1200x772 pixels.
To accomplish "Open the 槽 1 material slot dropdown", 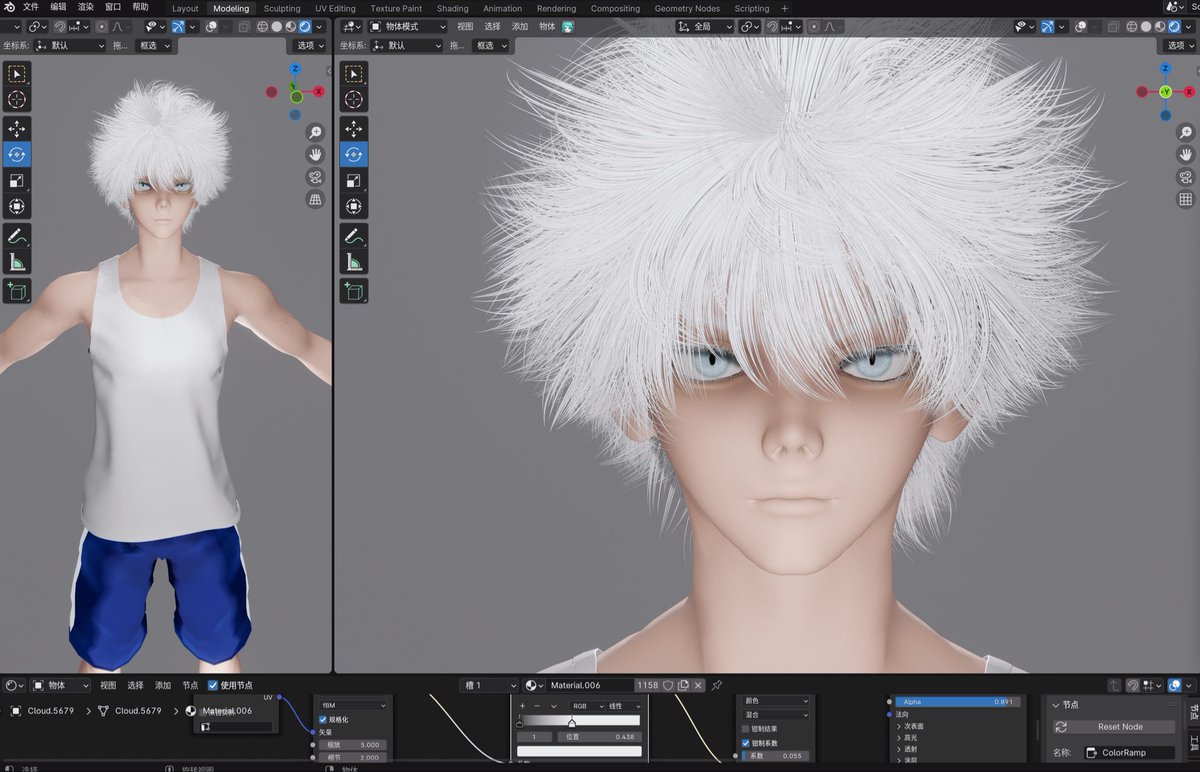I will pos(490,685).
